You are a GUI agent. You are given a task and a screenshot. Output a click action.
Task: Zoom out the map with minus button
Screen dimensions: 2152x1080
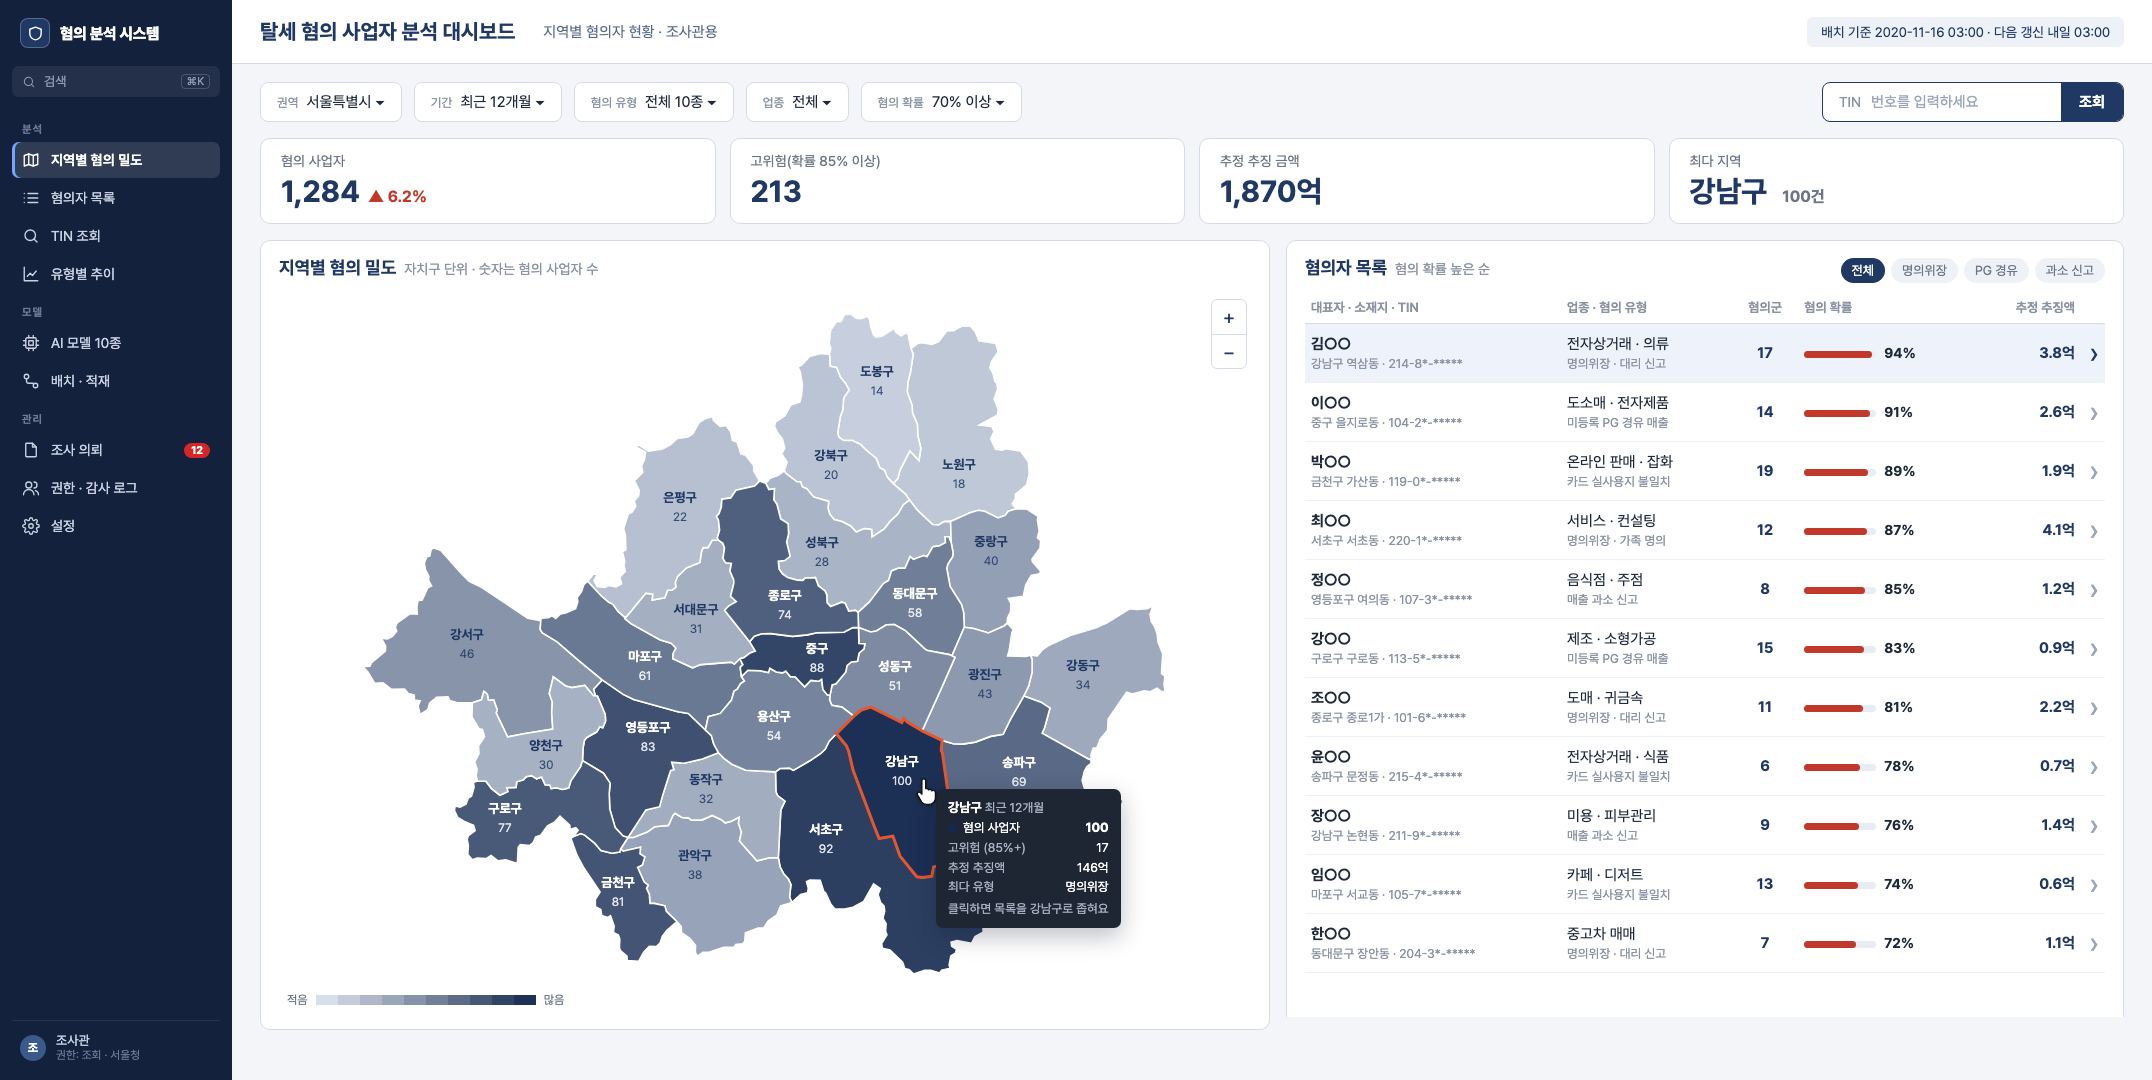point(1228,353)
